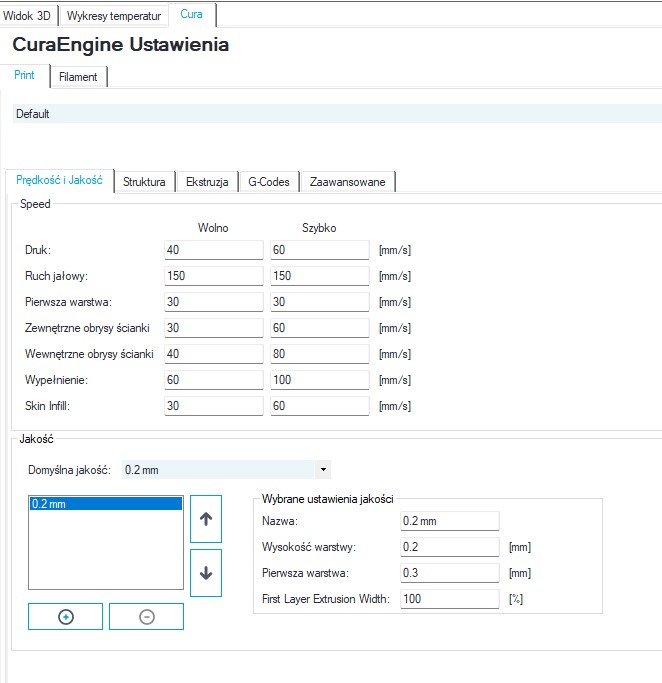
Task: Click Wysokość warstwy input field
Action: (x=449, y=547)
